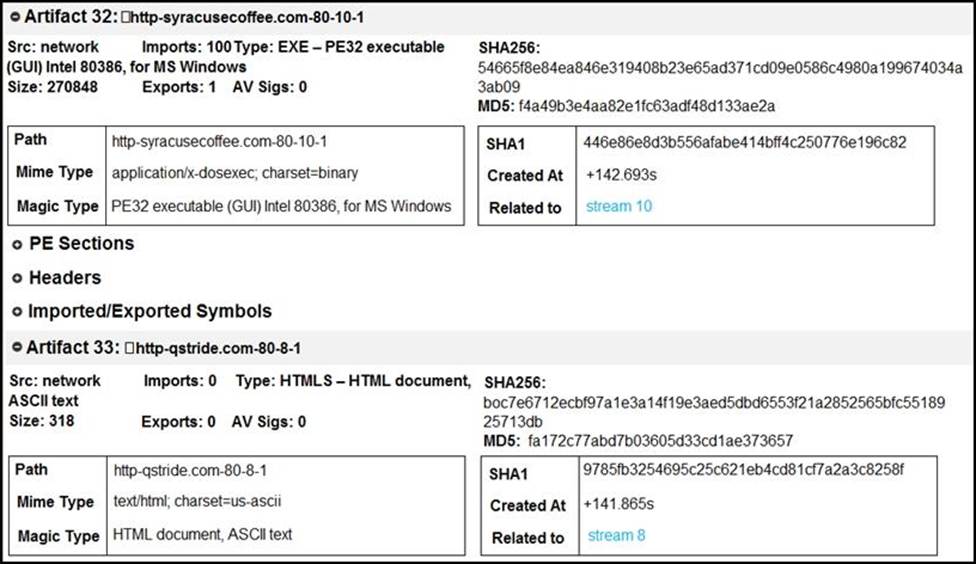
Task: Click the minus icon before Artifact 32
Action: (15, 17)
